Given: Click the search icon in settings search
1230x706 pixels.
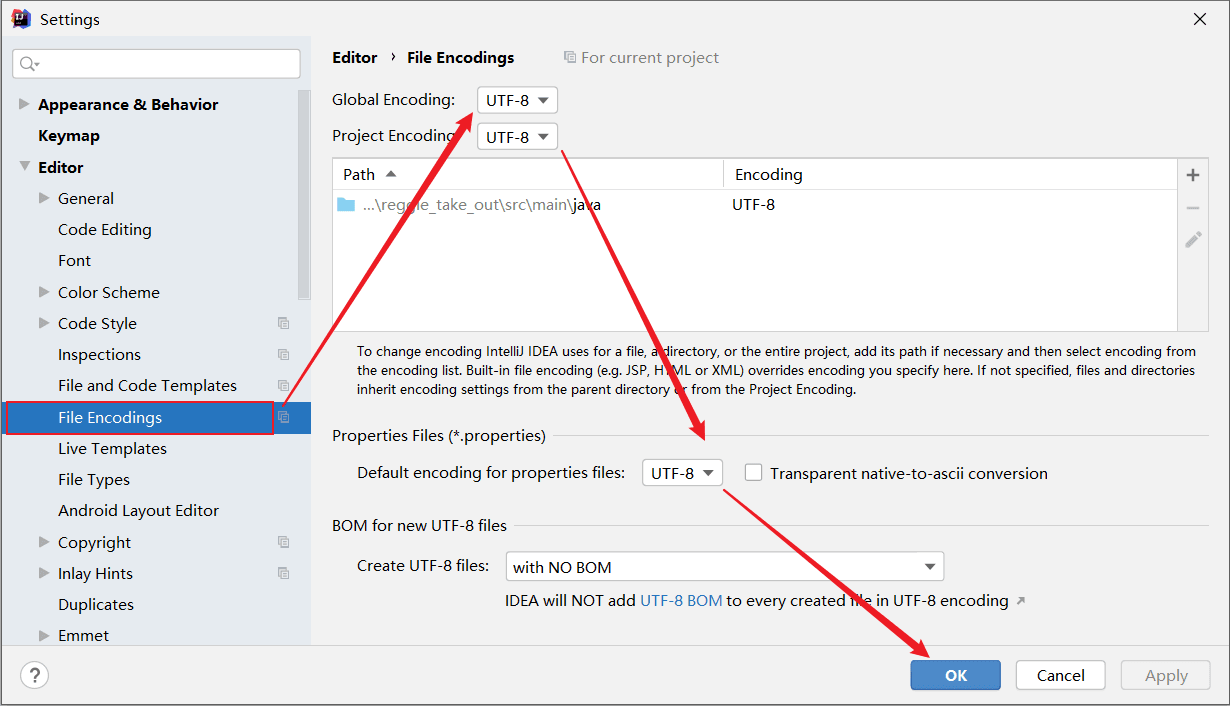Looking at the screenshot, I should pos(28,64).
